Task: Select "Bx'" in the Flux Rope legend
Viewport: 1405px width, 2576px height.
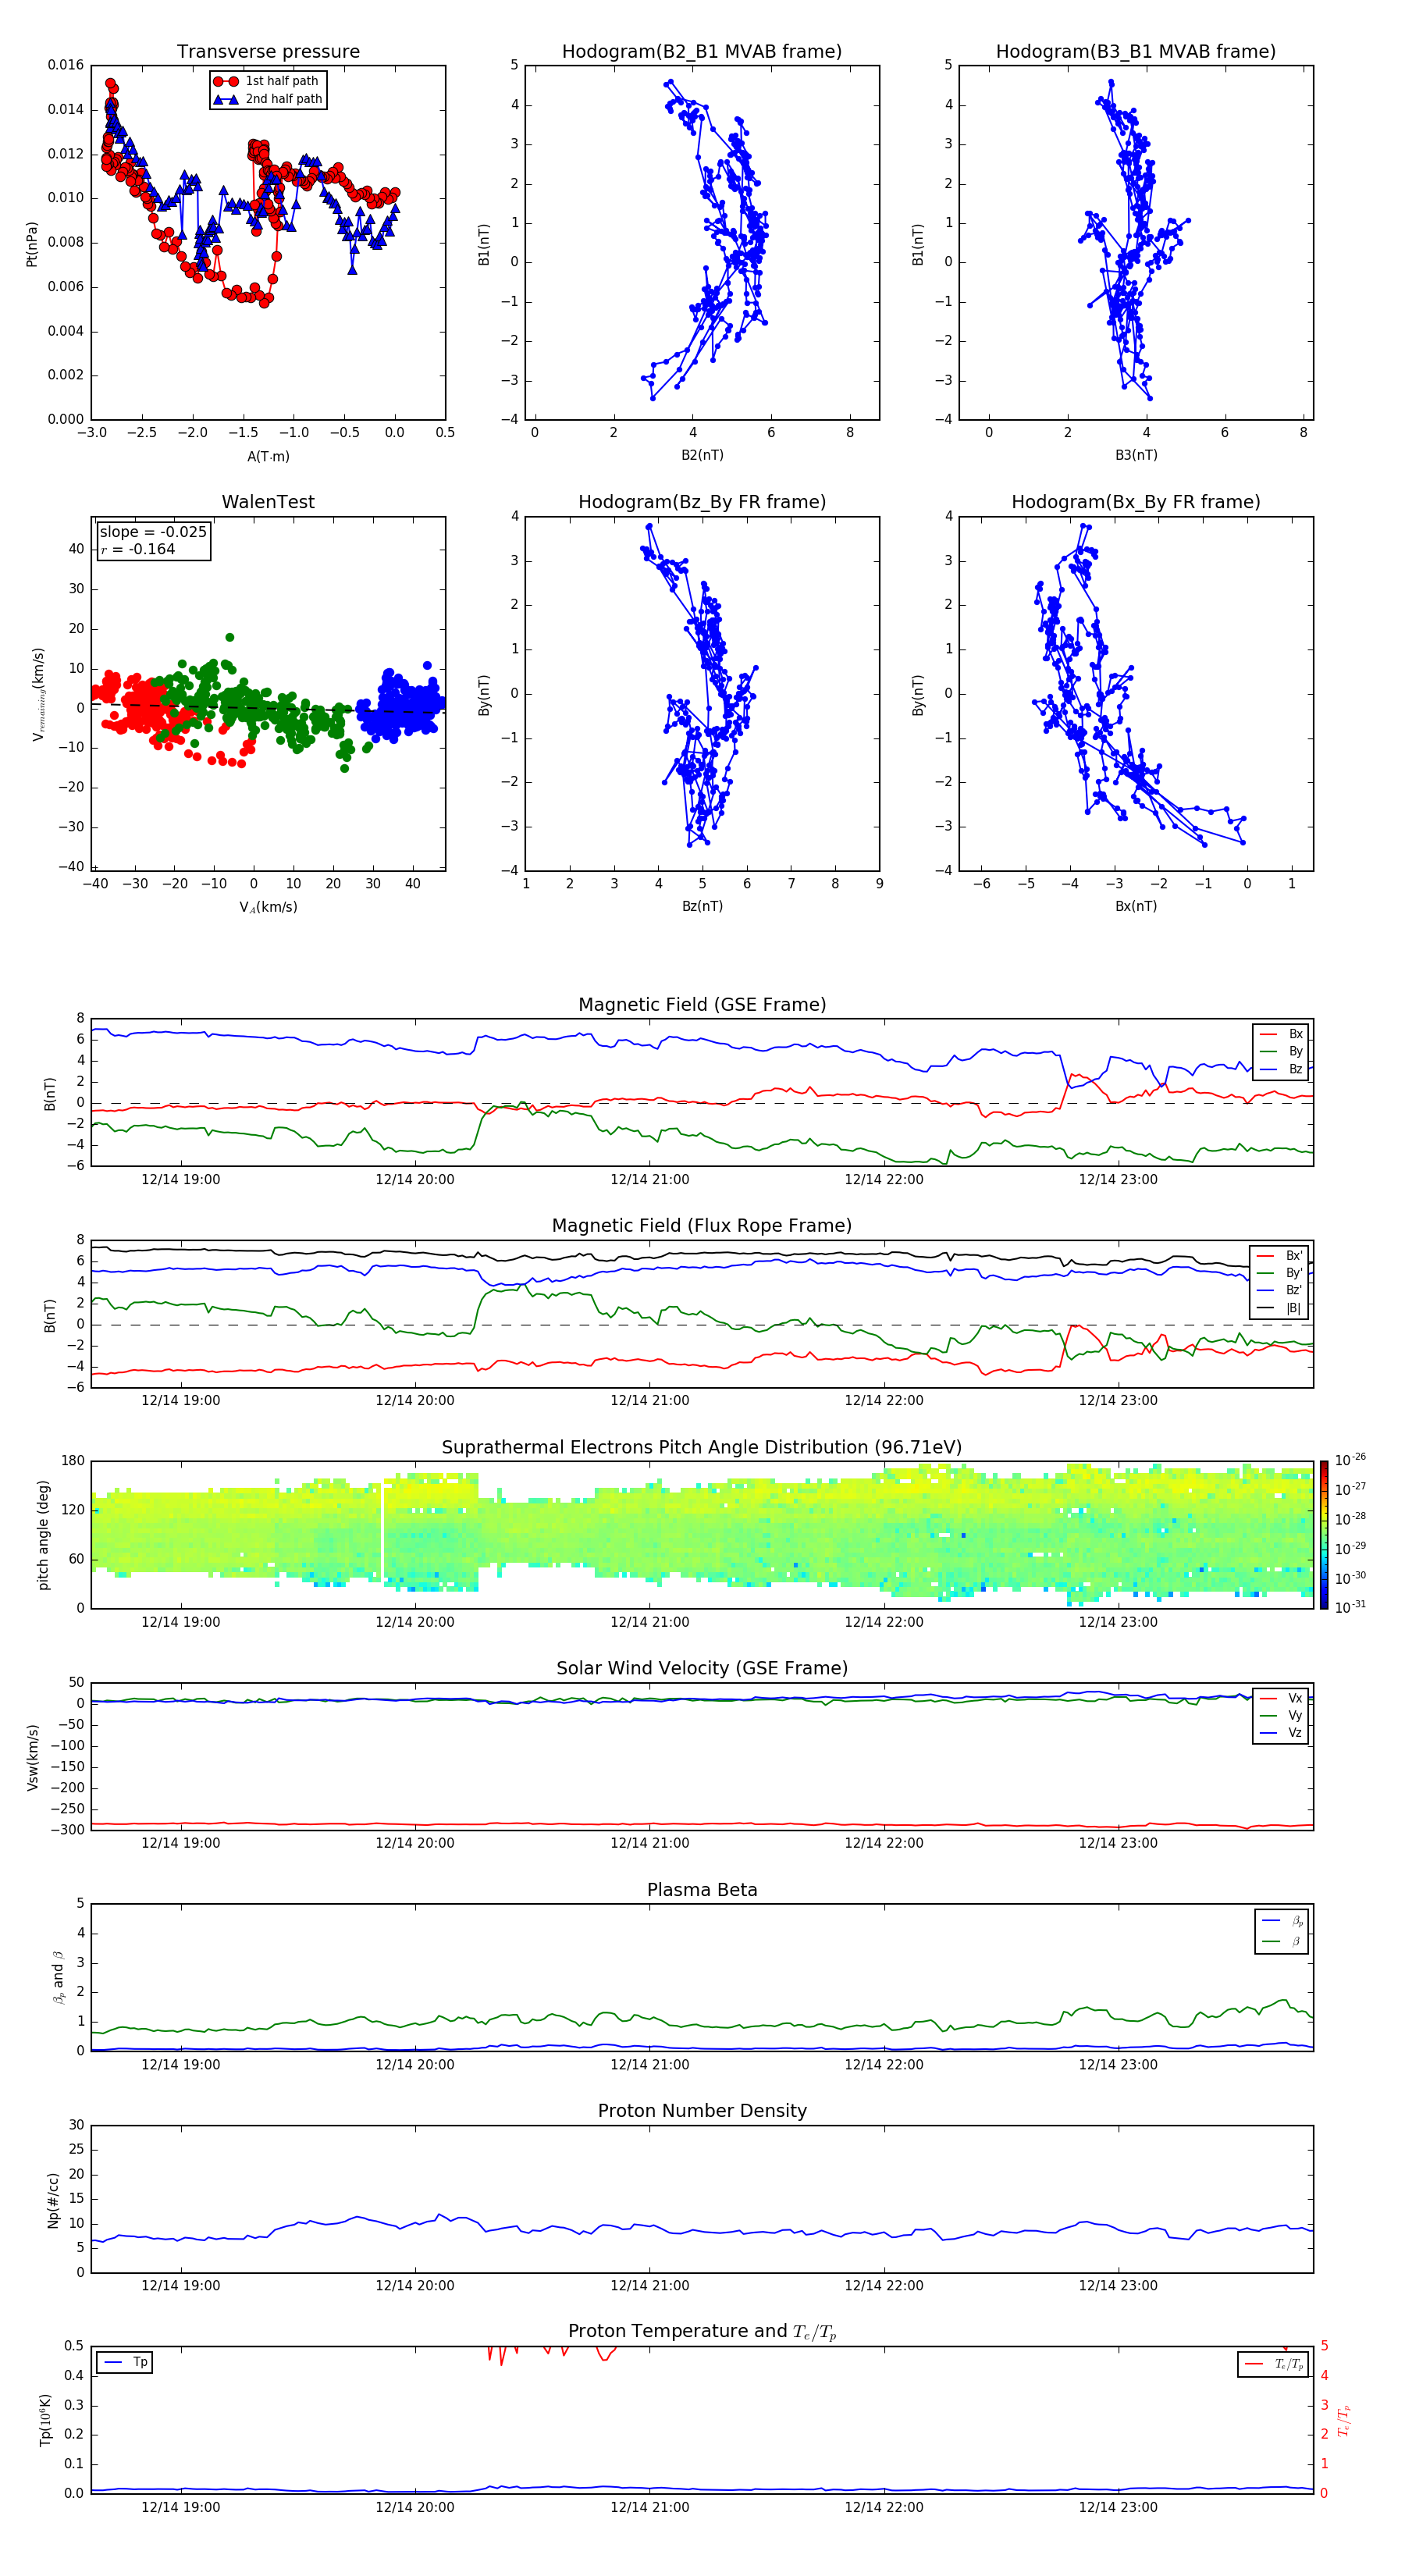Action: (x=1280, y=1256)
